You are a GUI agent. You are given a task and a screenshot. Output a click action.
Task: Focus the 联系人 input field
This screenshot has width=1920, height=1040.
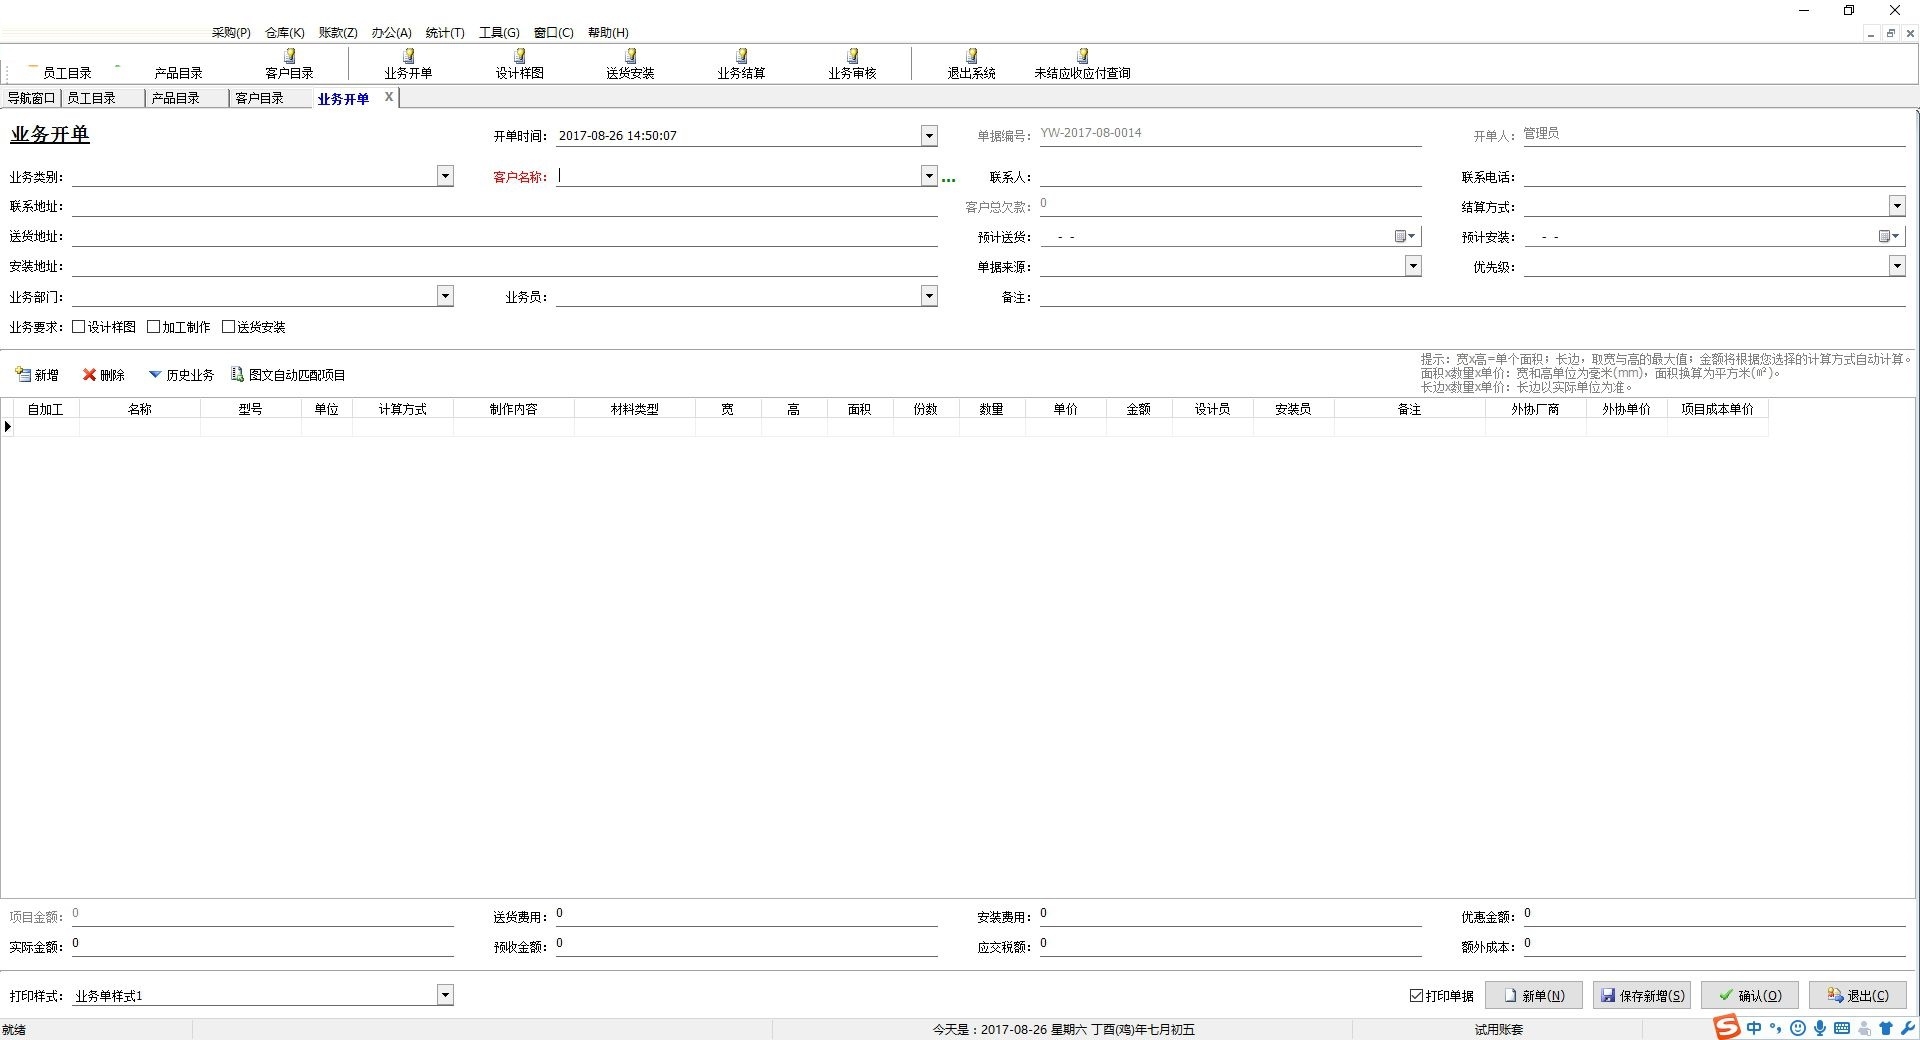pos(1230,177)
